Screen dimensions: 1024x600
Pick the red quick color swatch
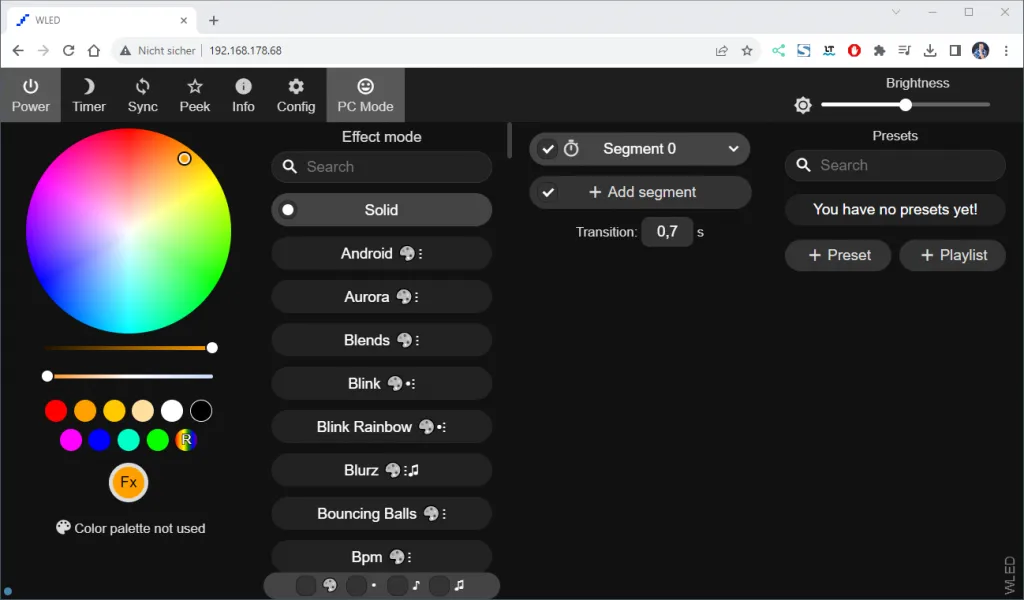click(56, 411)
